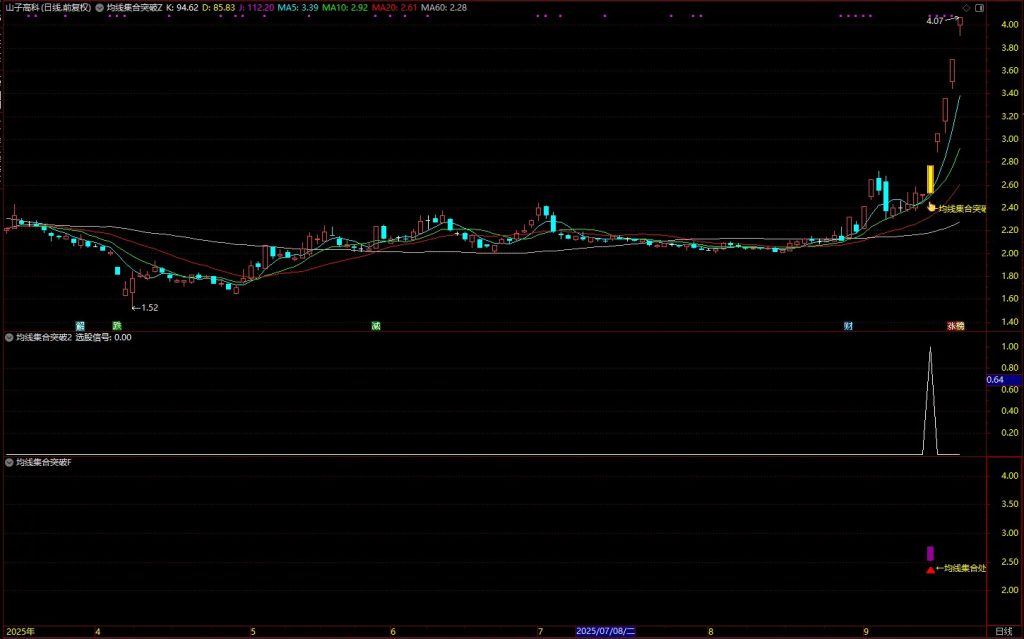Click the pointing-hand breakout signal icon
Viewport: 1024px width, 639px height.
click(932, 207)
